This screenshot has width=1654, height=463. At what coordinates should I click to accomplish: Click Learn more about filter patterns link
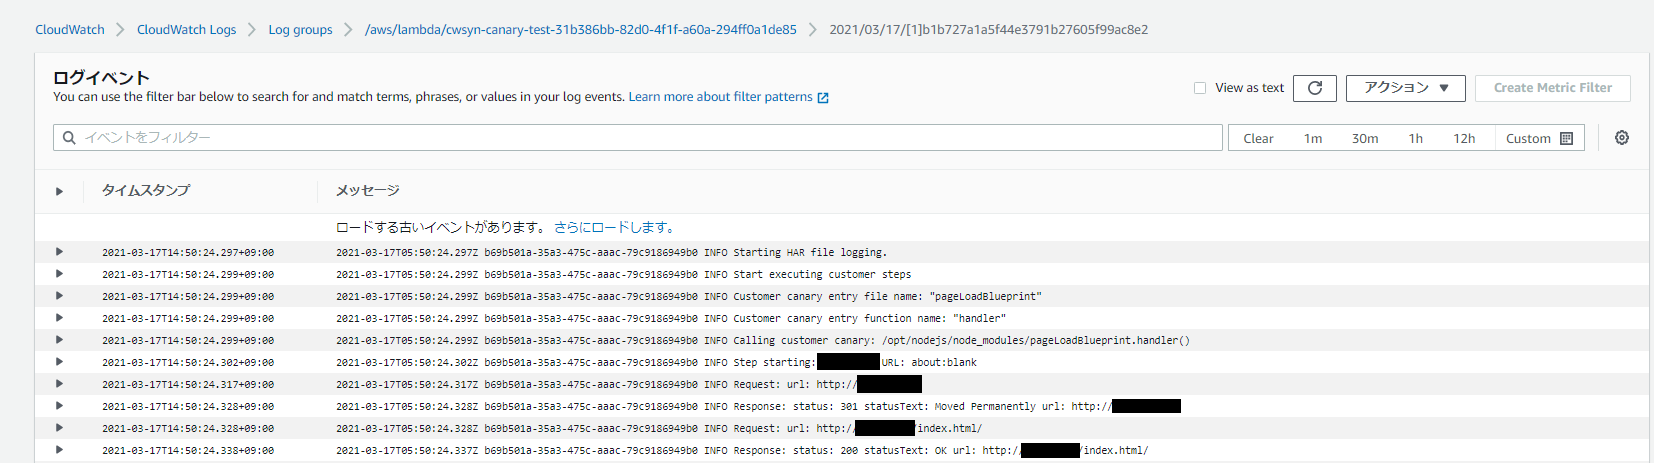[720, 97]
